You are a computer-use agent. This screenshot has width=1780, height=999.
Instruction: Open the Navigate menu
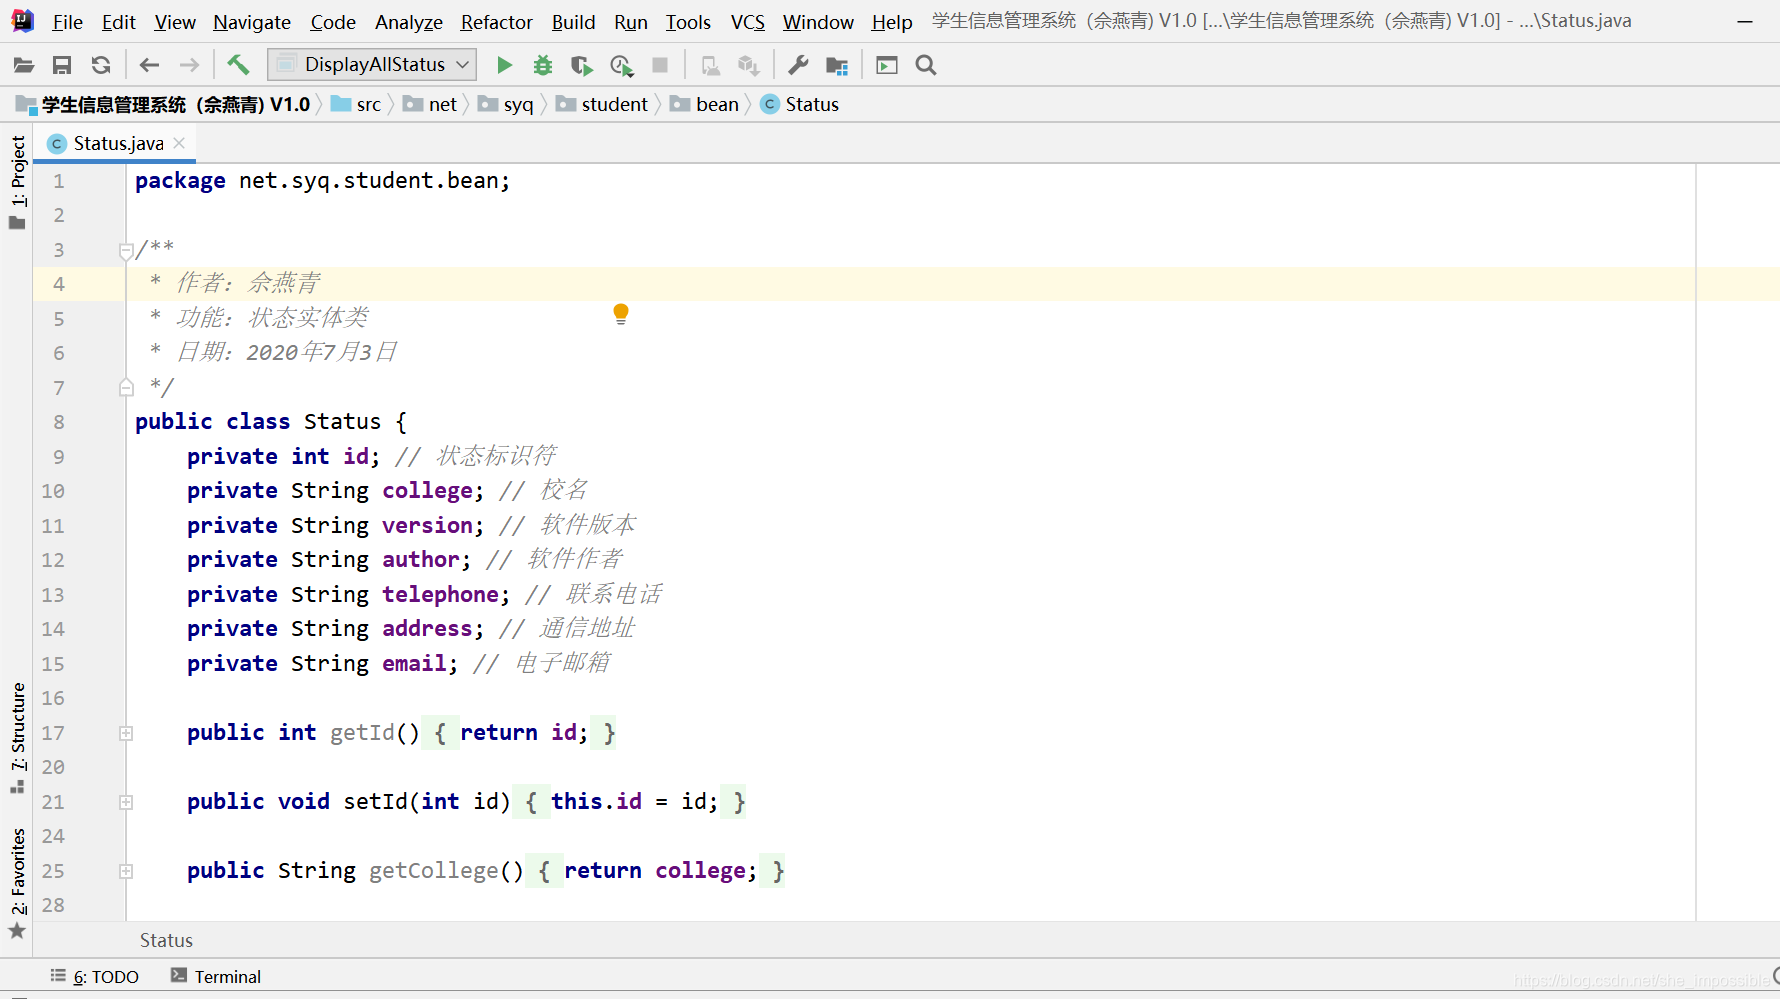252,22
